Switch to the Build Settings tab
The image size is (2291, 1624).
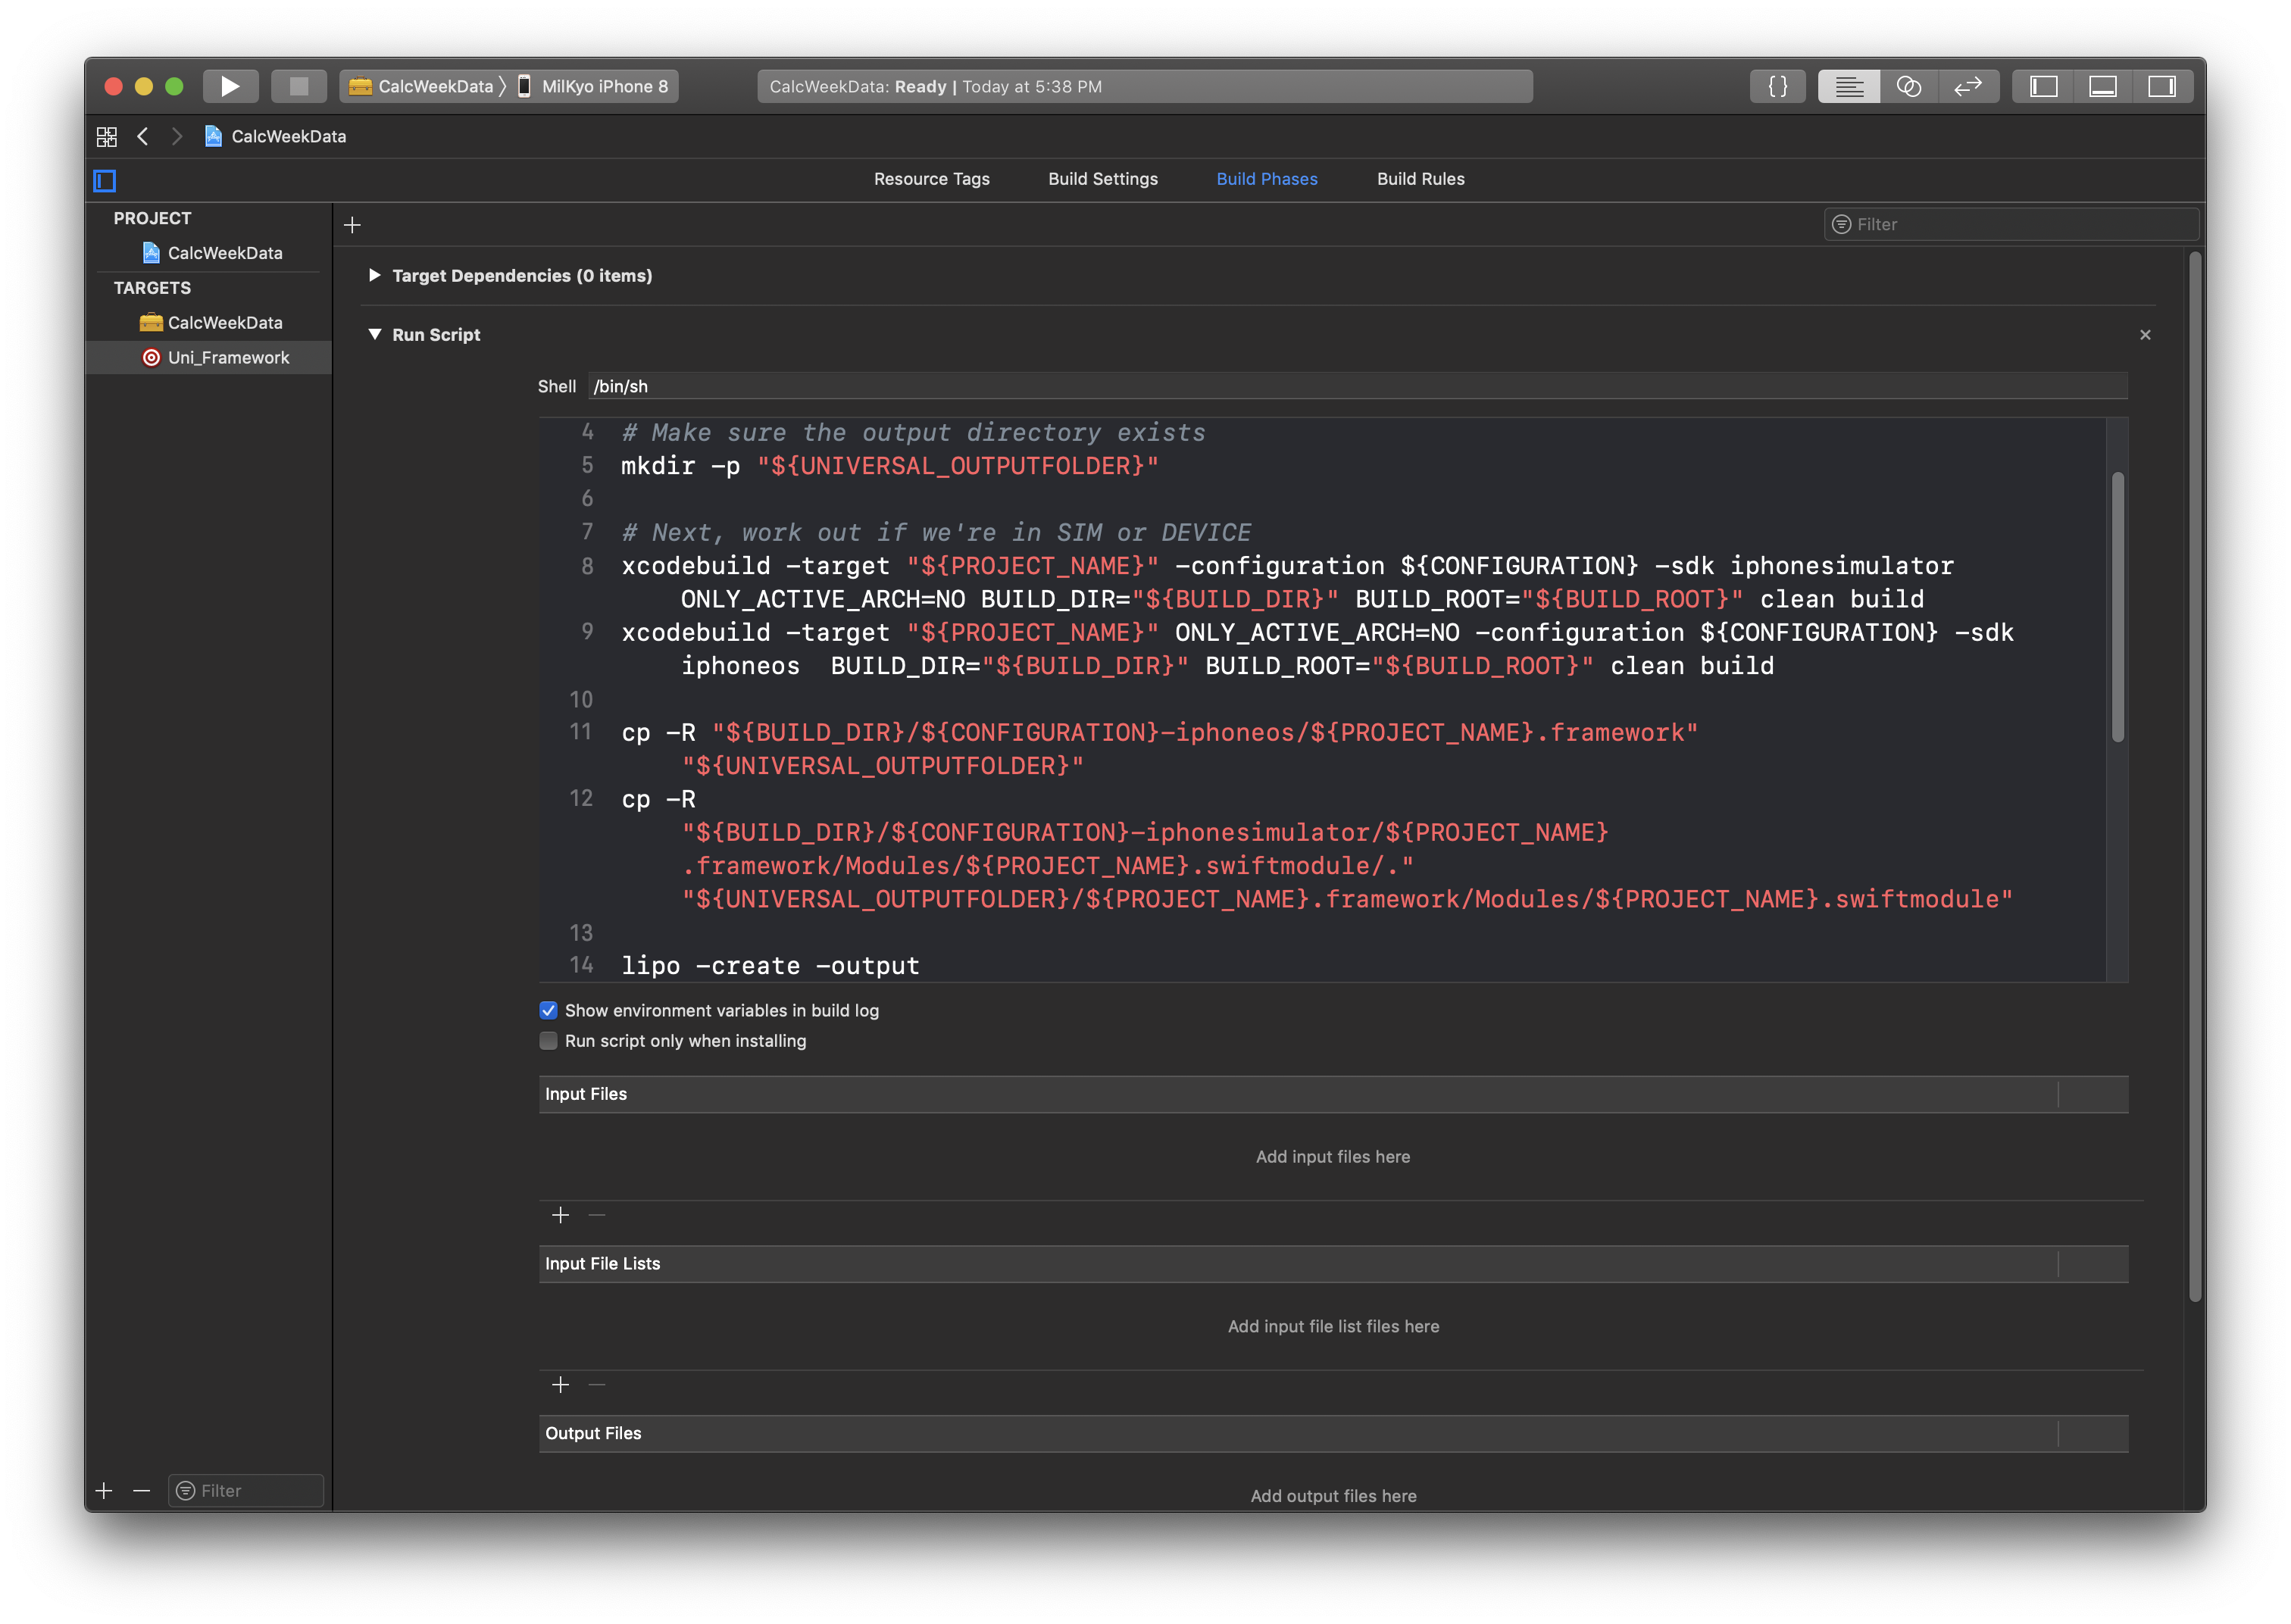coord(1102,179)
